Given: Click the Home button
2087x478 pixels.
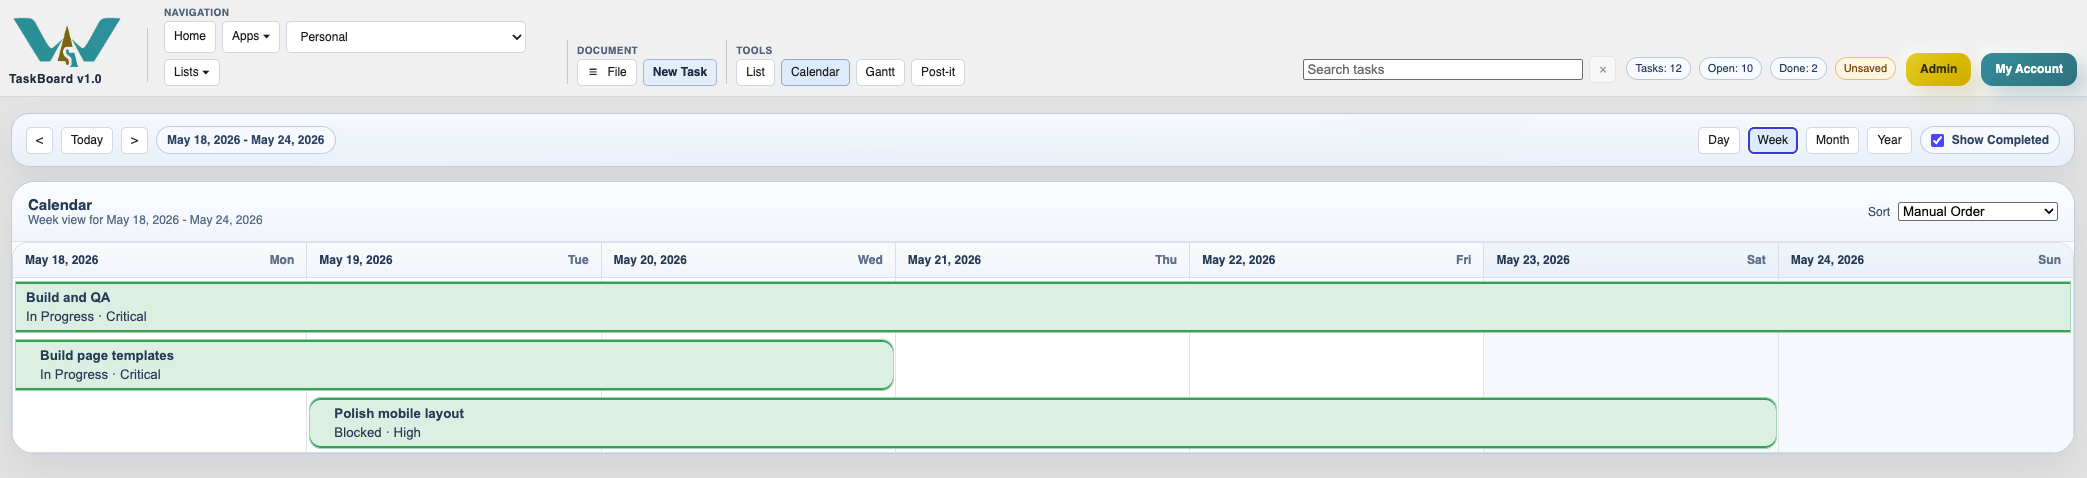Looking at the screenshot, I should click(x=190, y=36).
